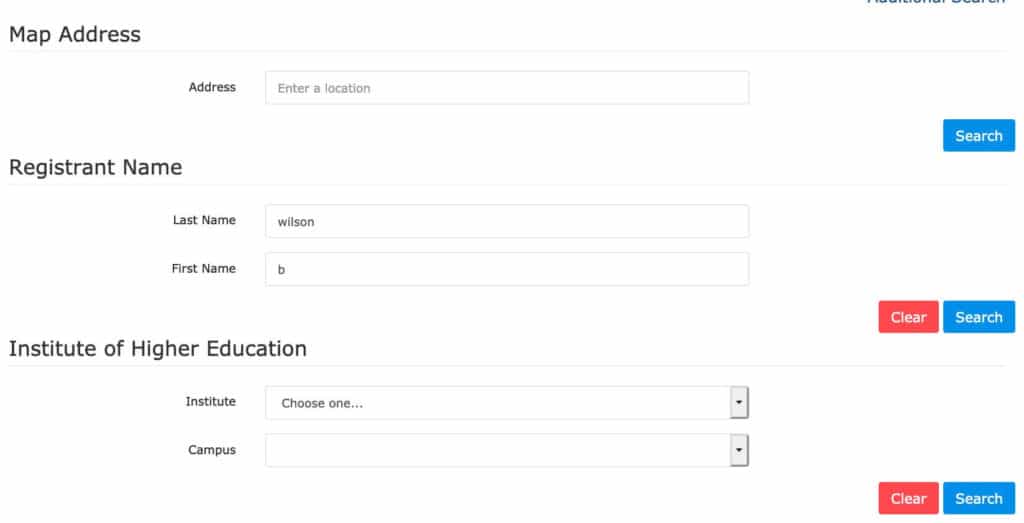Clear the Registrant Name form
The height and width of the screenshot is (523, 1024).
908,317
